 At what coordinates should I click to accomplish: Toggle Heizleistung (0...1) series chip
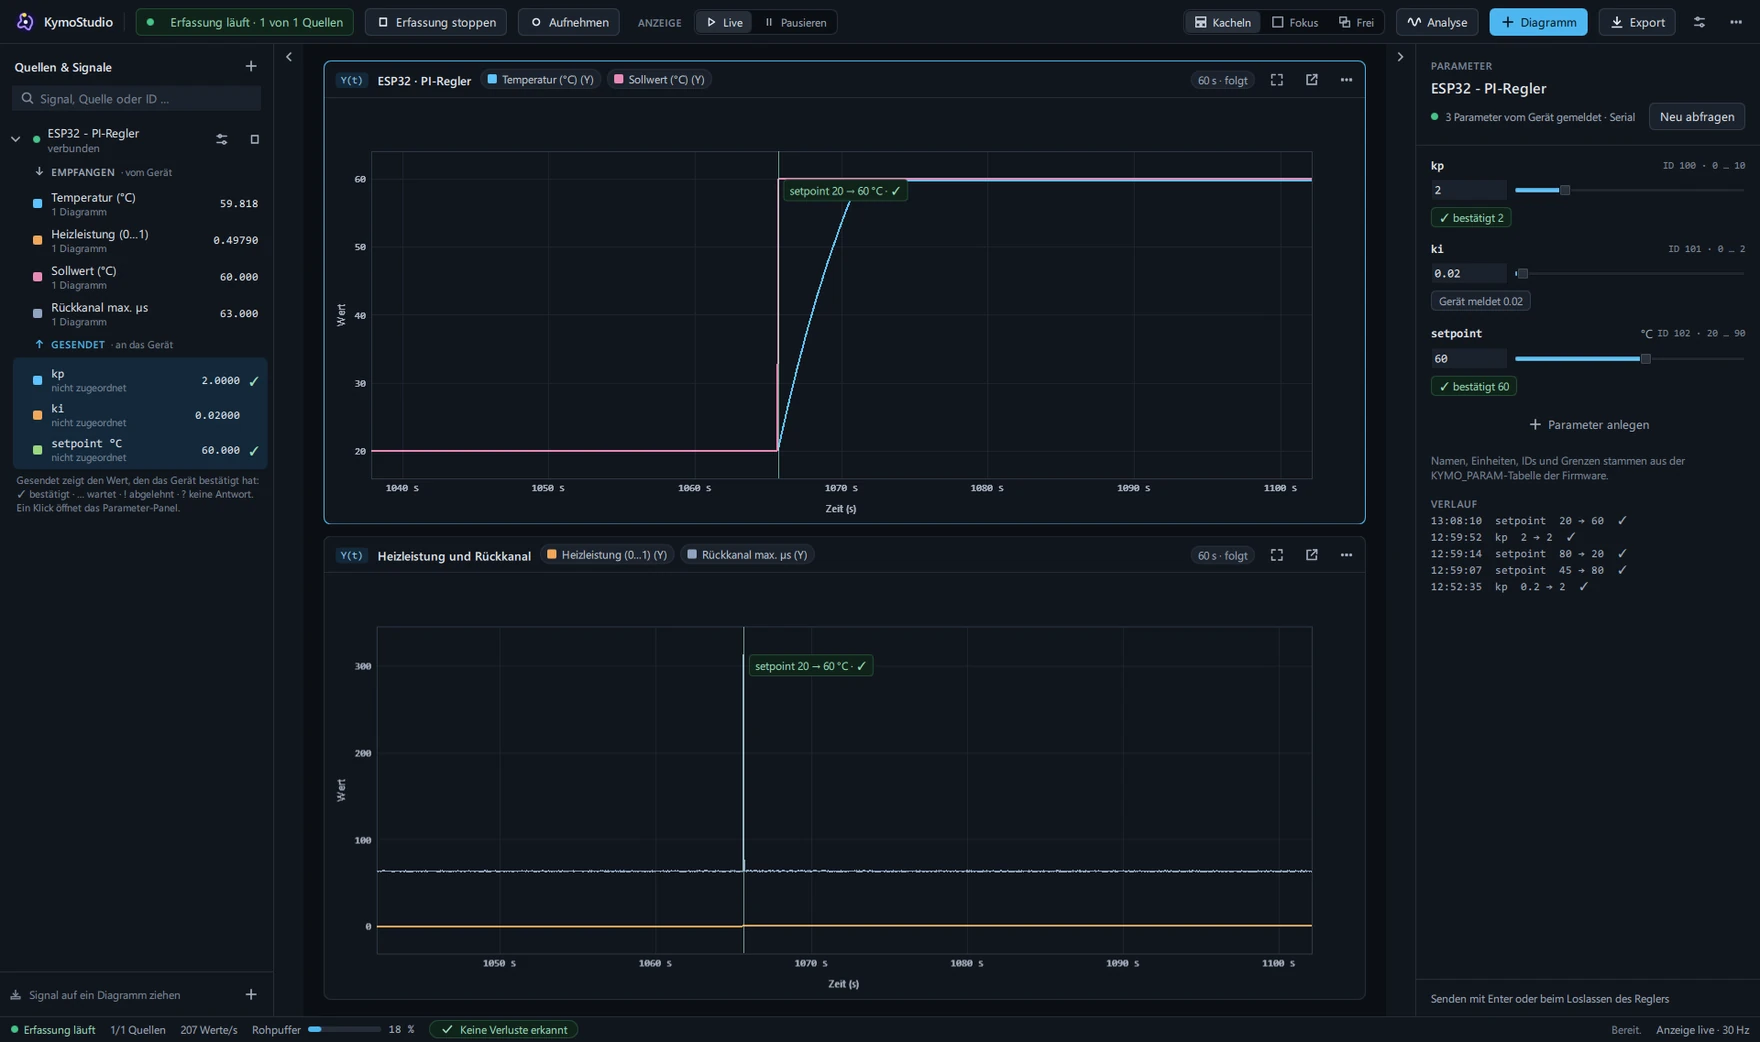coord(607,555)
